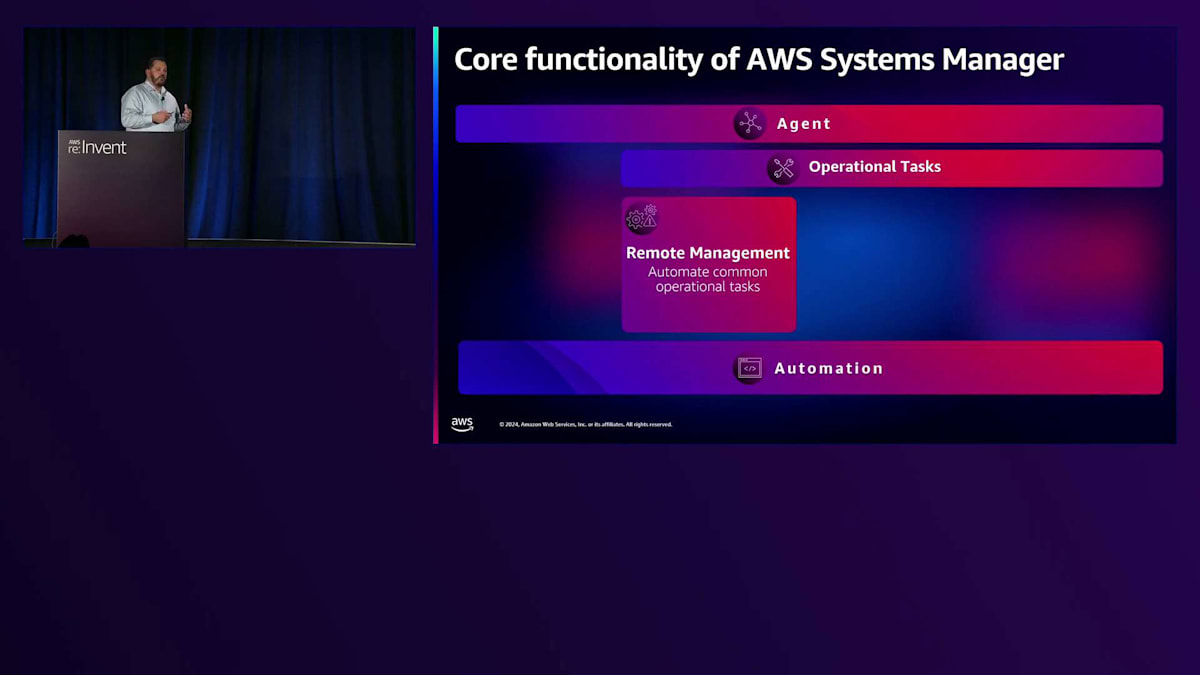Click the AWS logo on the slide footer
Image resolution: width=1200 pixels, height=675 pixels.
point(462,424)
